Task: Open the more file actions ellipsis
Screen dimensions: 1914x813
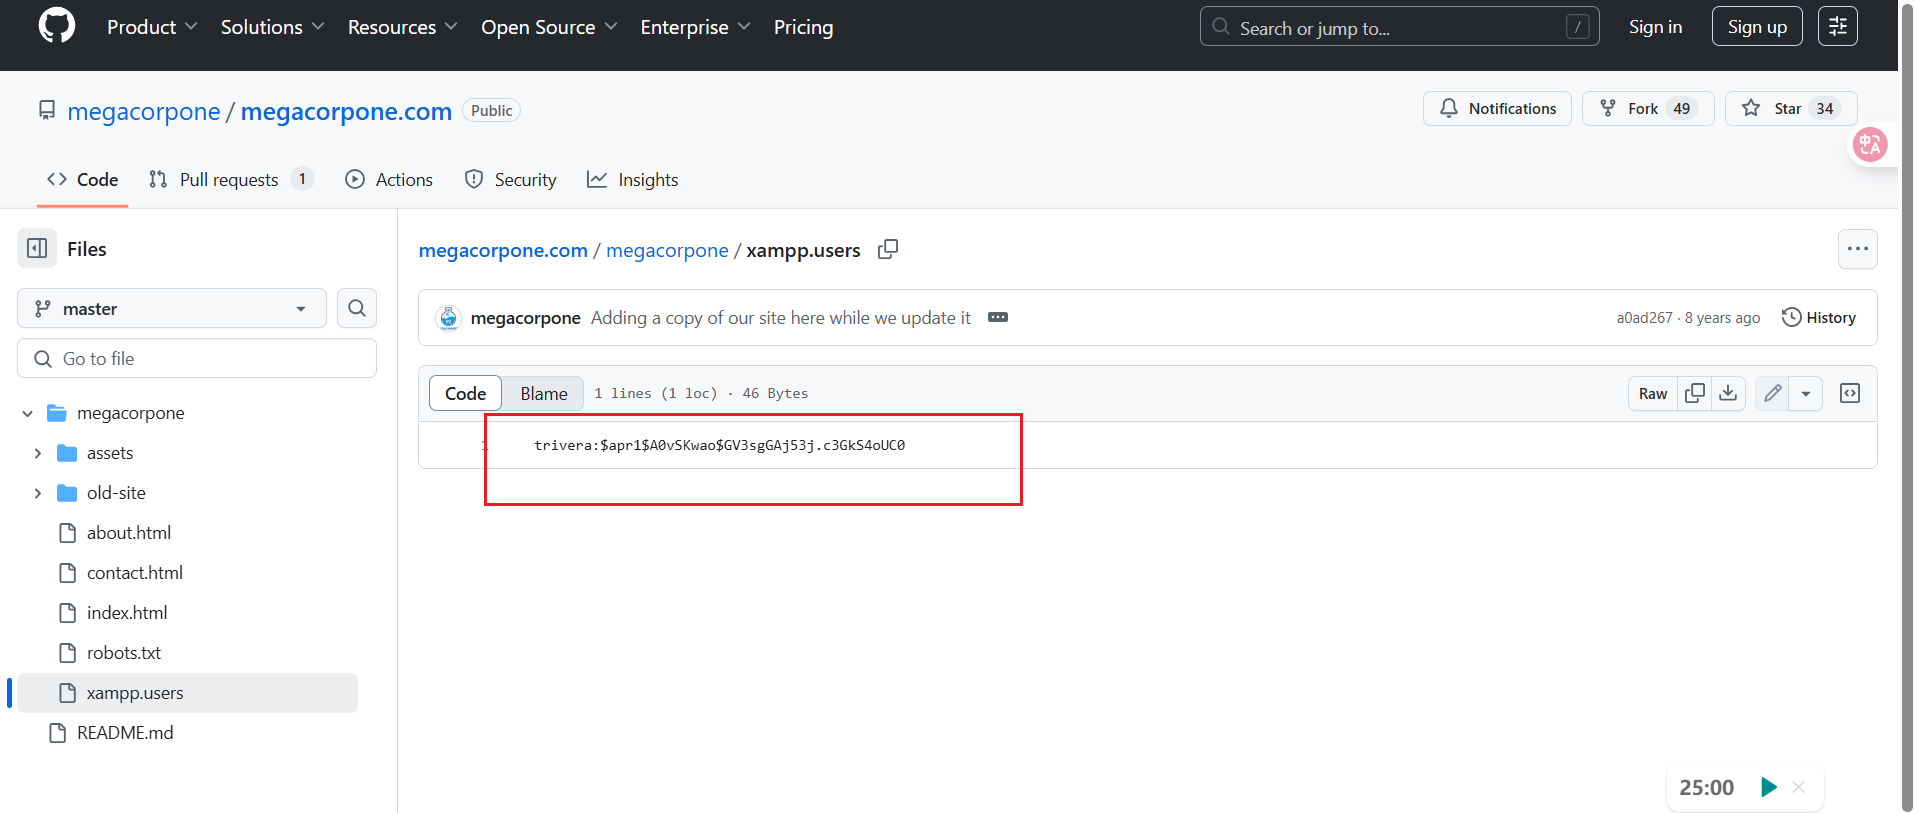Action: click(1857, 249)
